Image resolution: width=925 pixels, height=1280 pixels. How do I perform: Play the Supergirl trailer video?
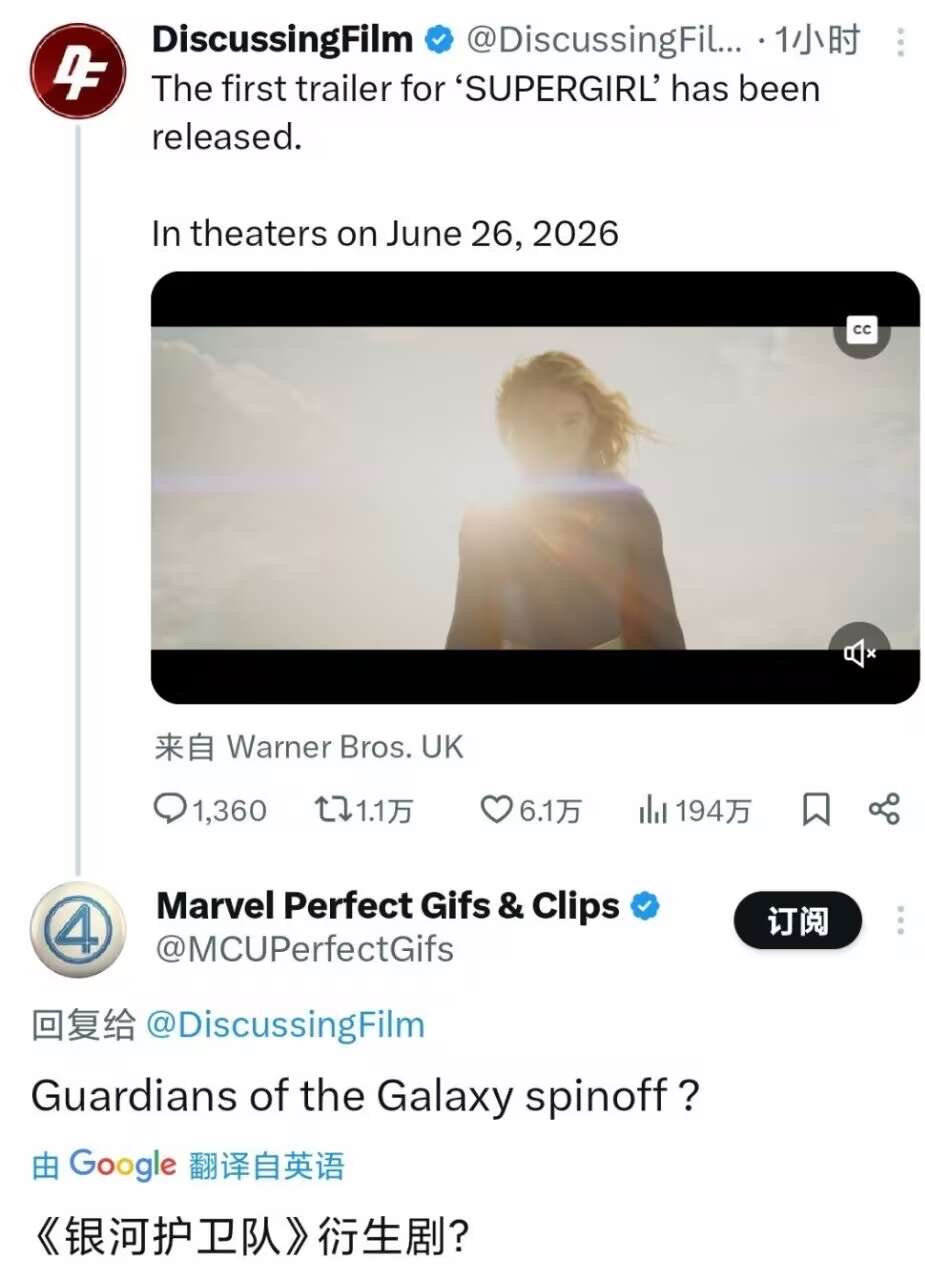pyautogui.click(x=535, y=487)
